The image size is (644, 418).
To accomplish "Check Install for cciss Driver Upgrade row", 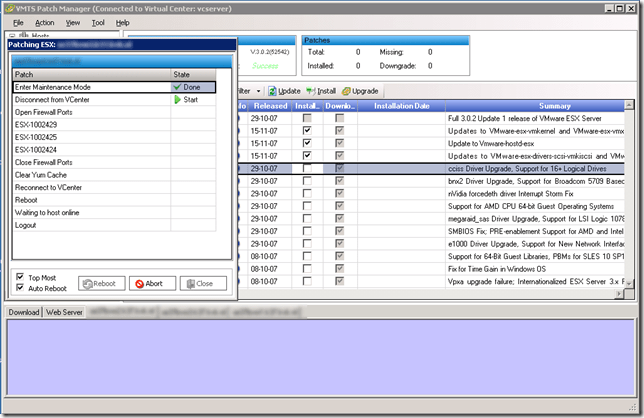I will coord(307,168).
